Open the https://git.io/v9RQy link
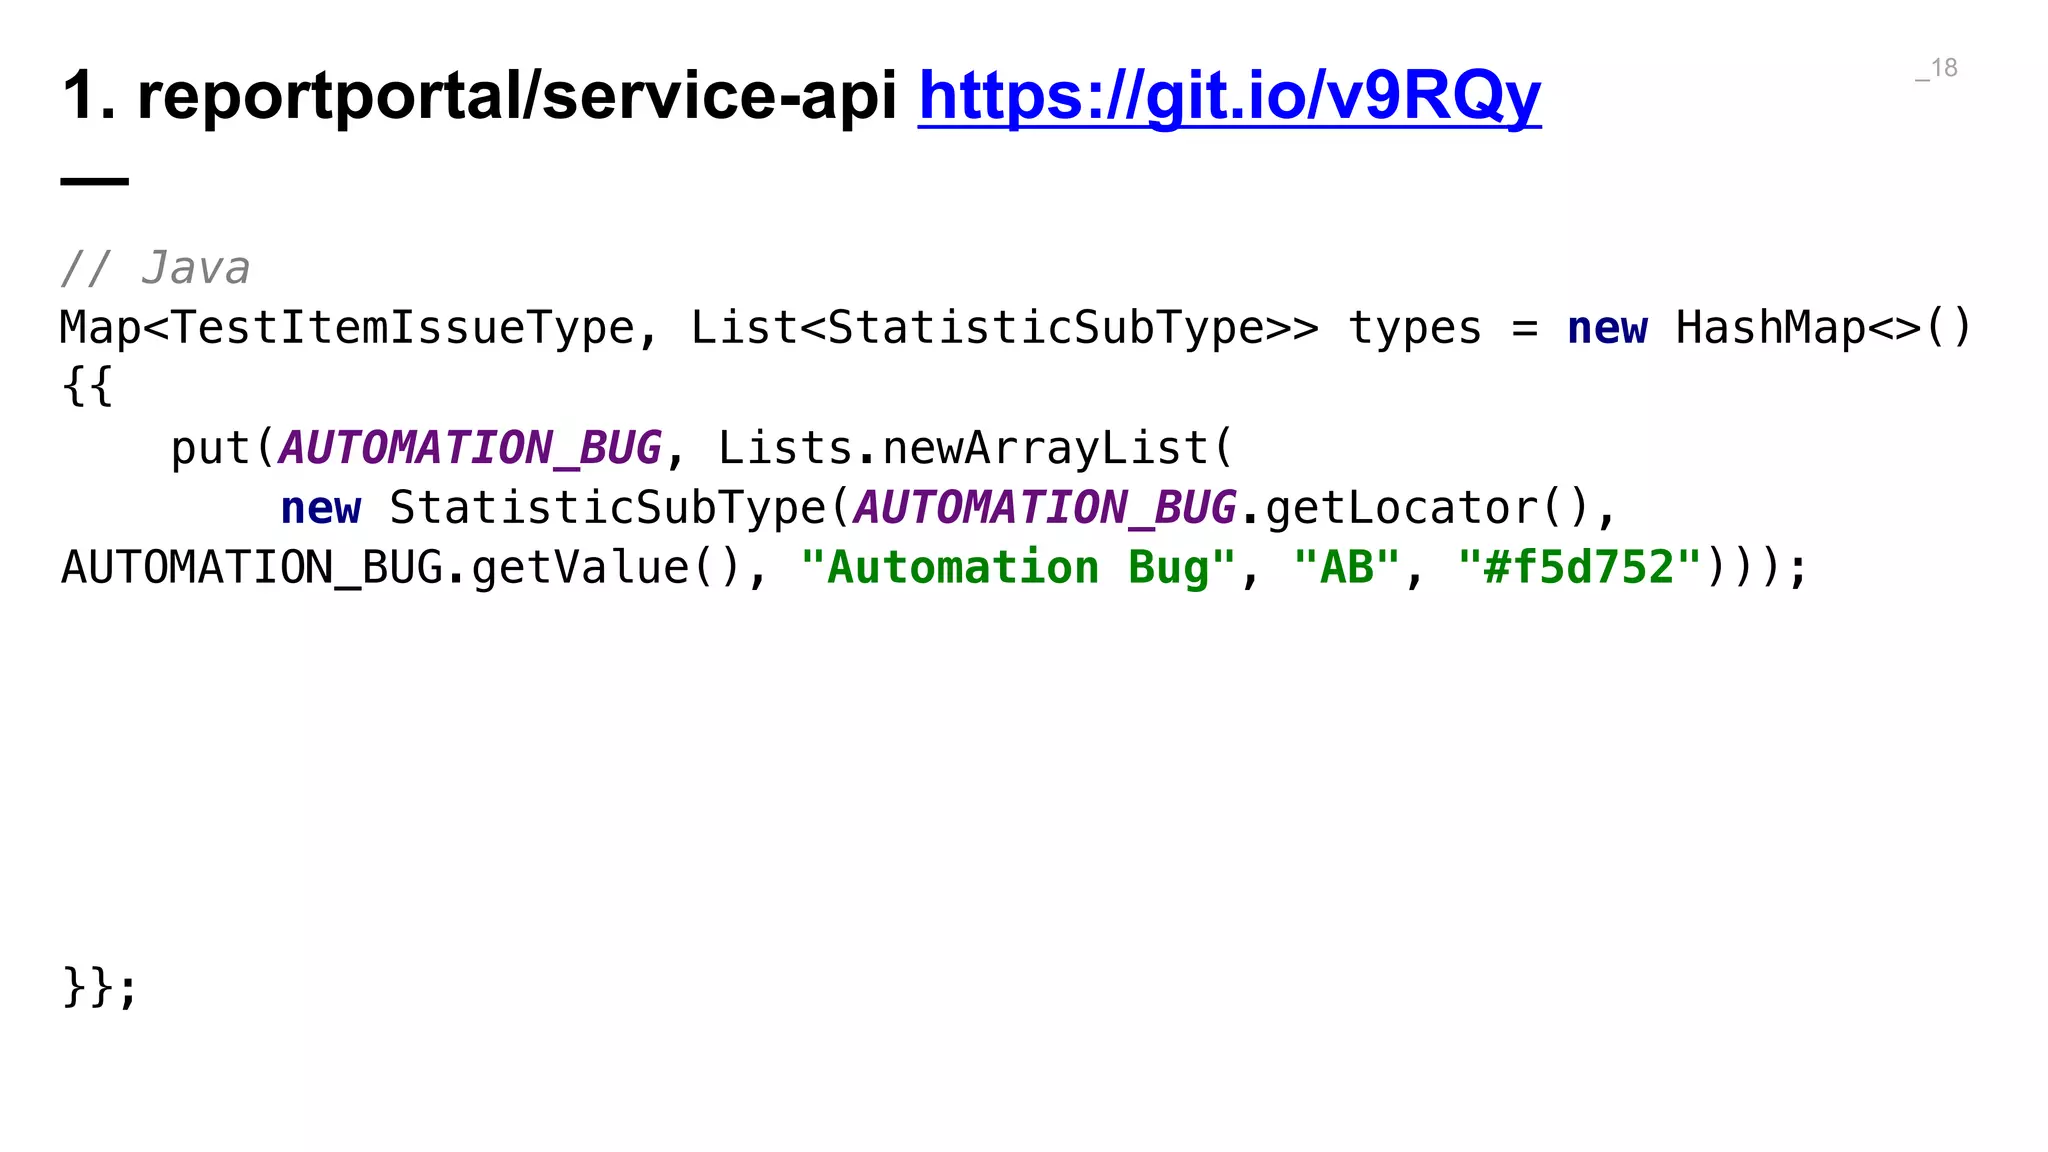This screenshot has height=1152, width=2048. tap(1229, 97)
